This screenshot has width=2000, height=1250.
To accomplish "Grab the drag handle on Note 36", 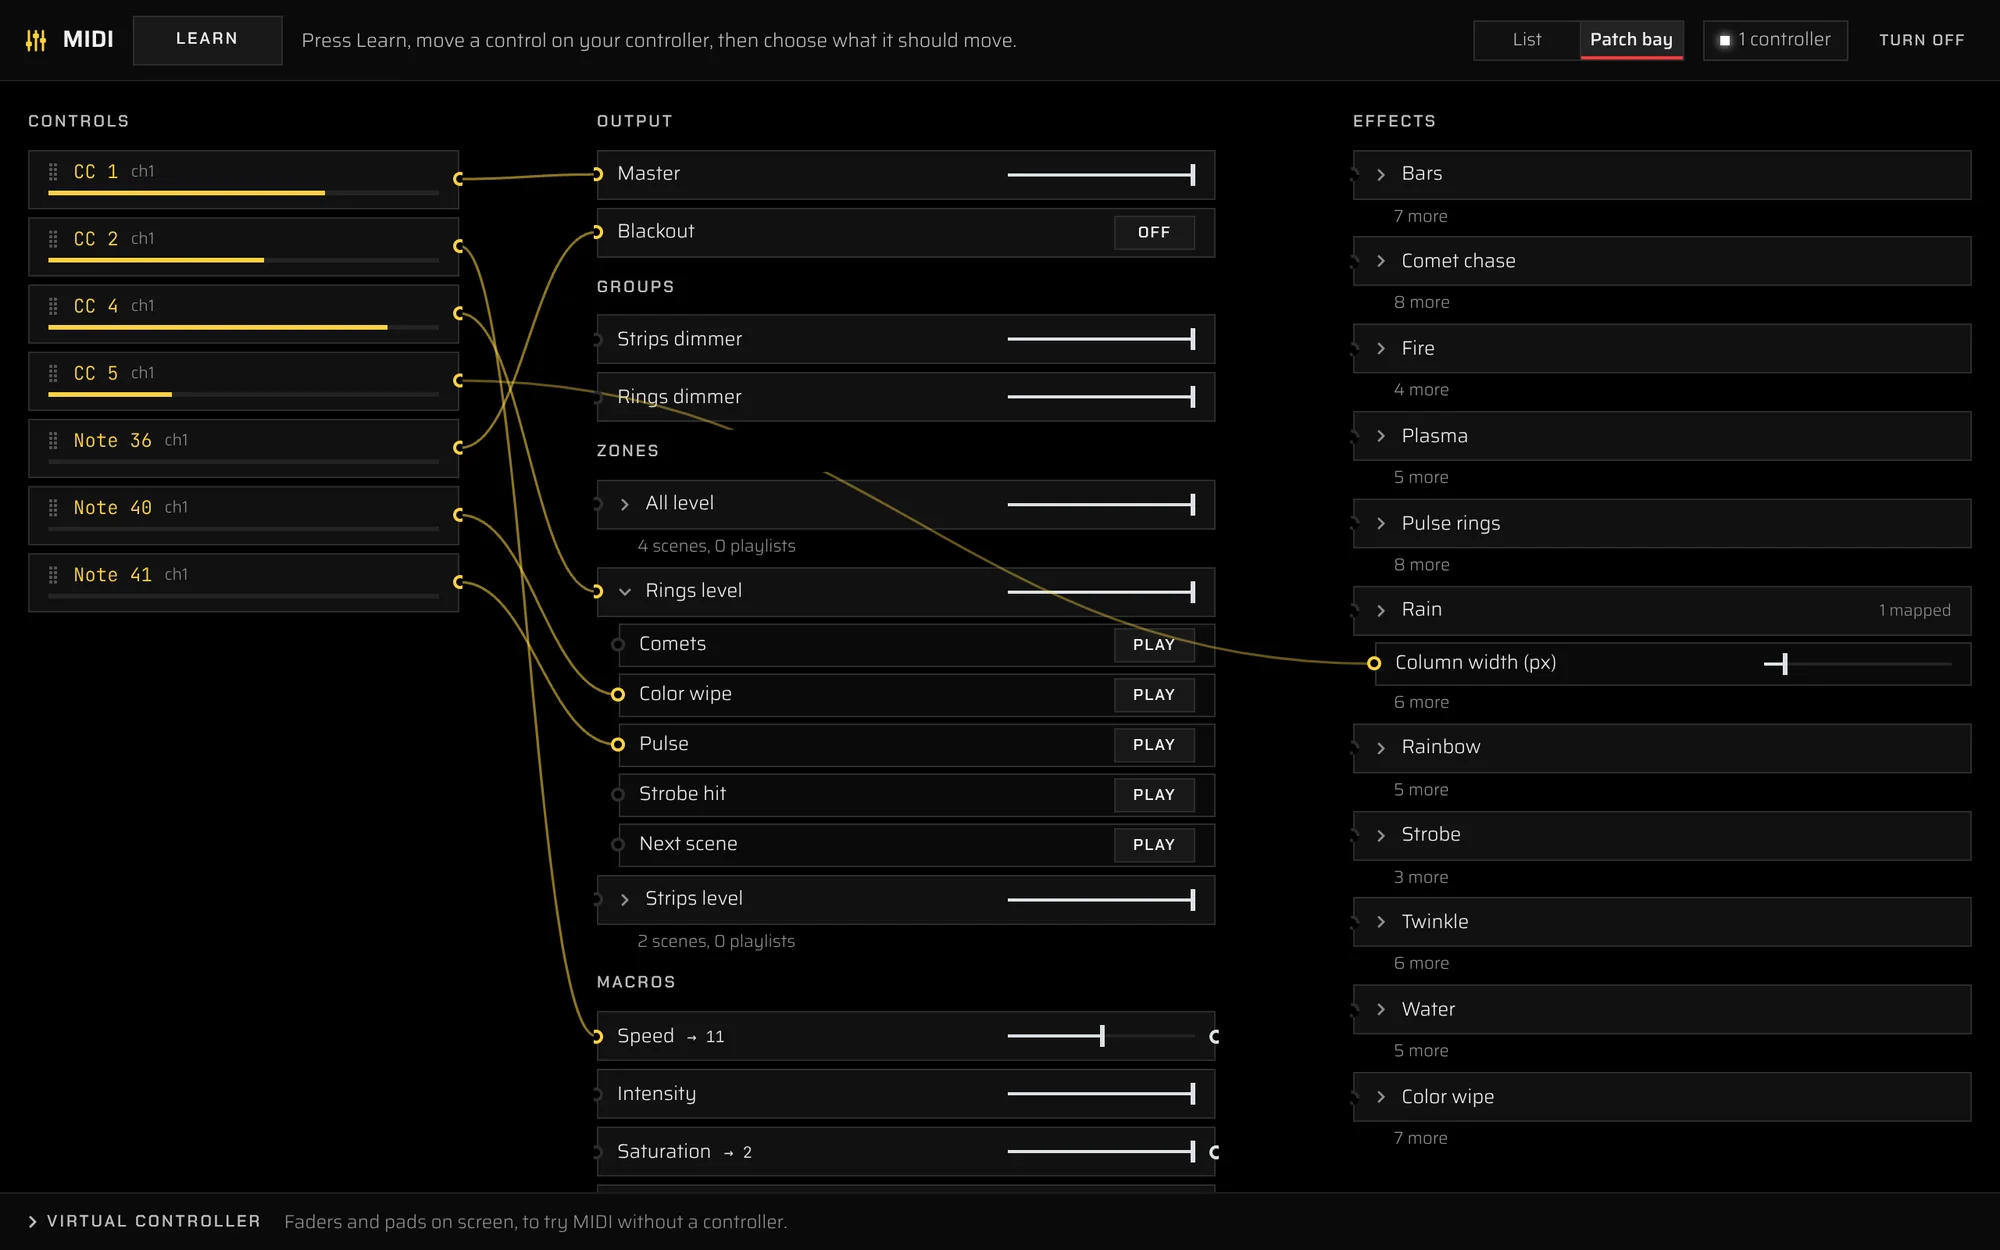I will pyautogui.click(x=53, y=440).
